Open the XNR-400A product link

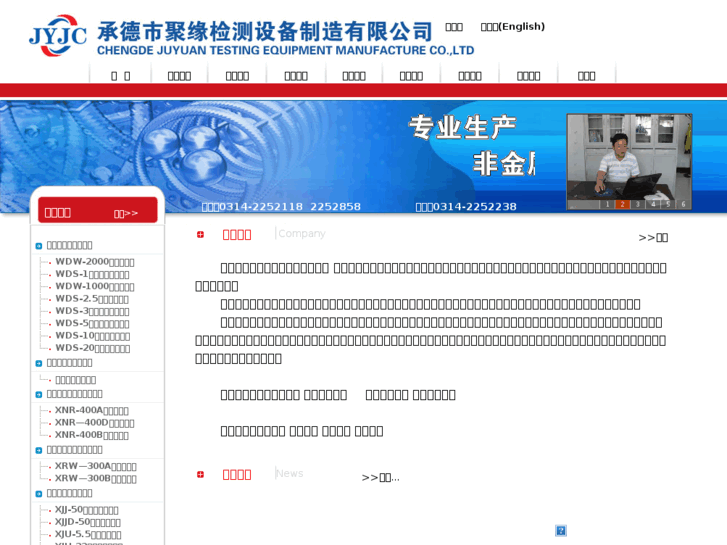pyautogui.click(x=92, y=410)
